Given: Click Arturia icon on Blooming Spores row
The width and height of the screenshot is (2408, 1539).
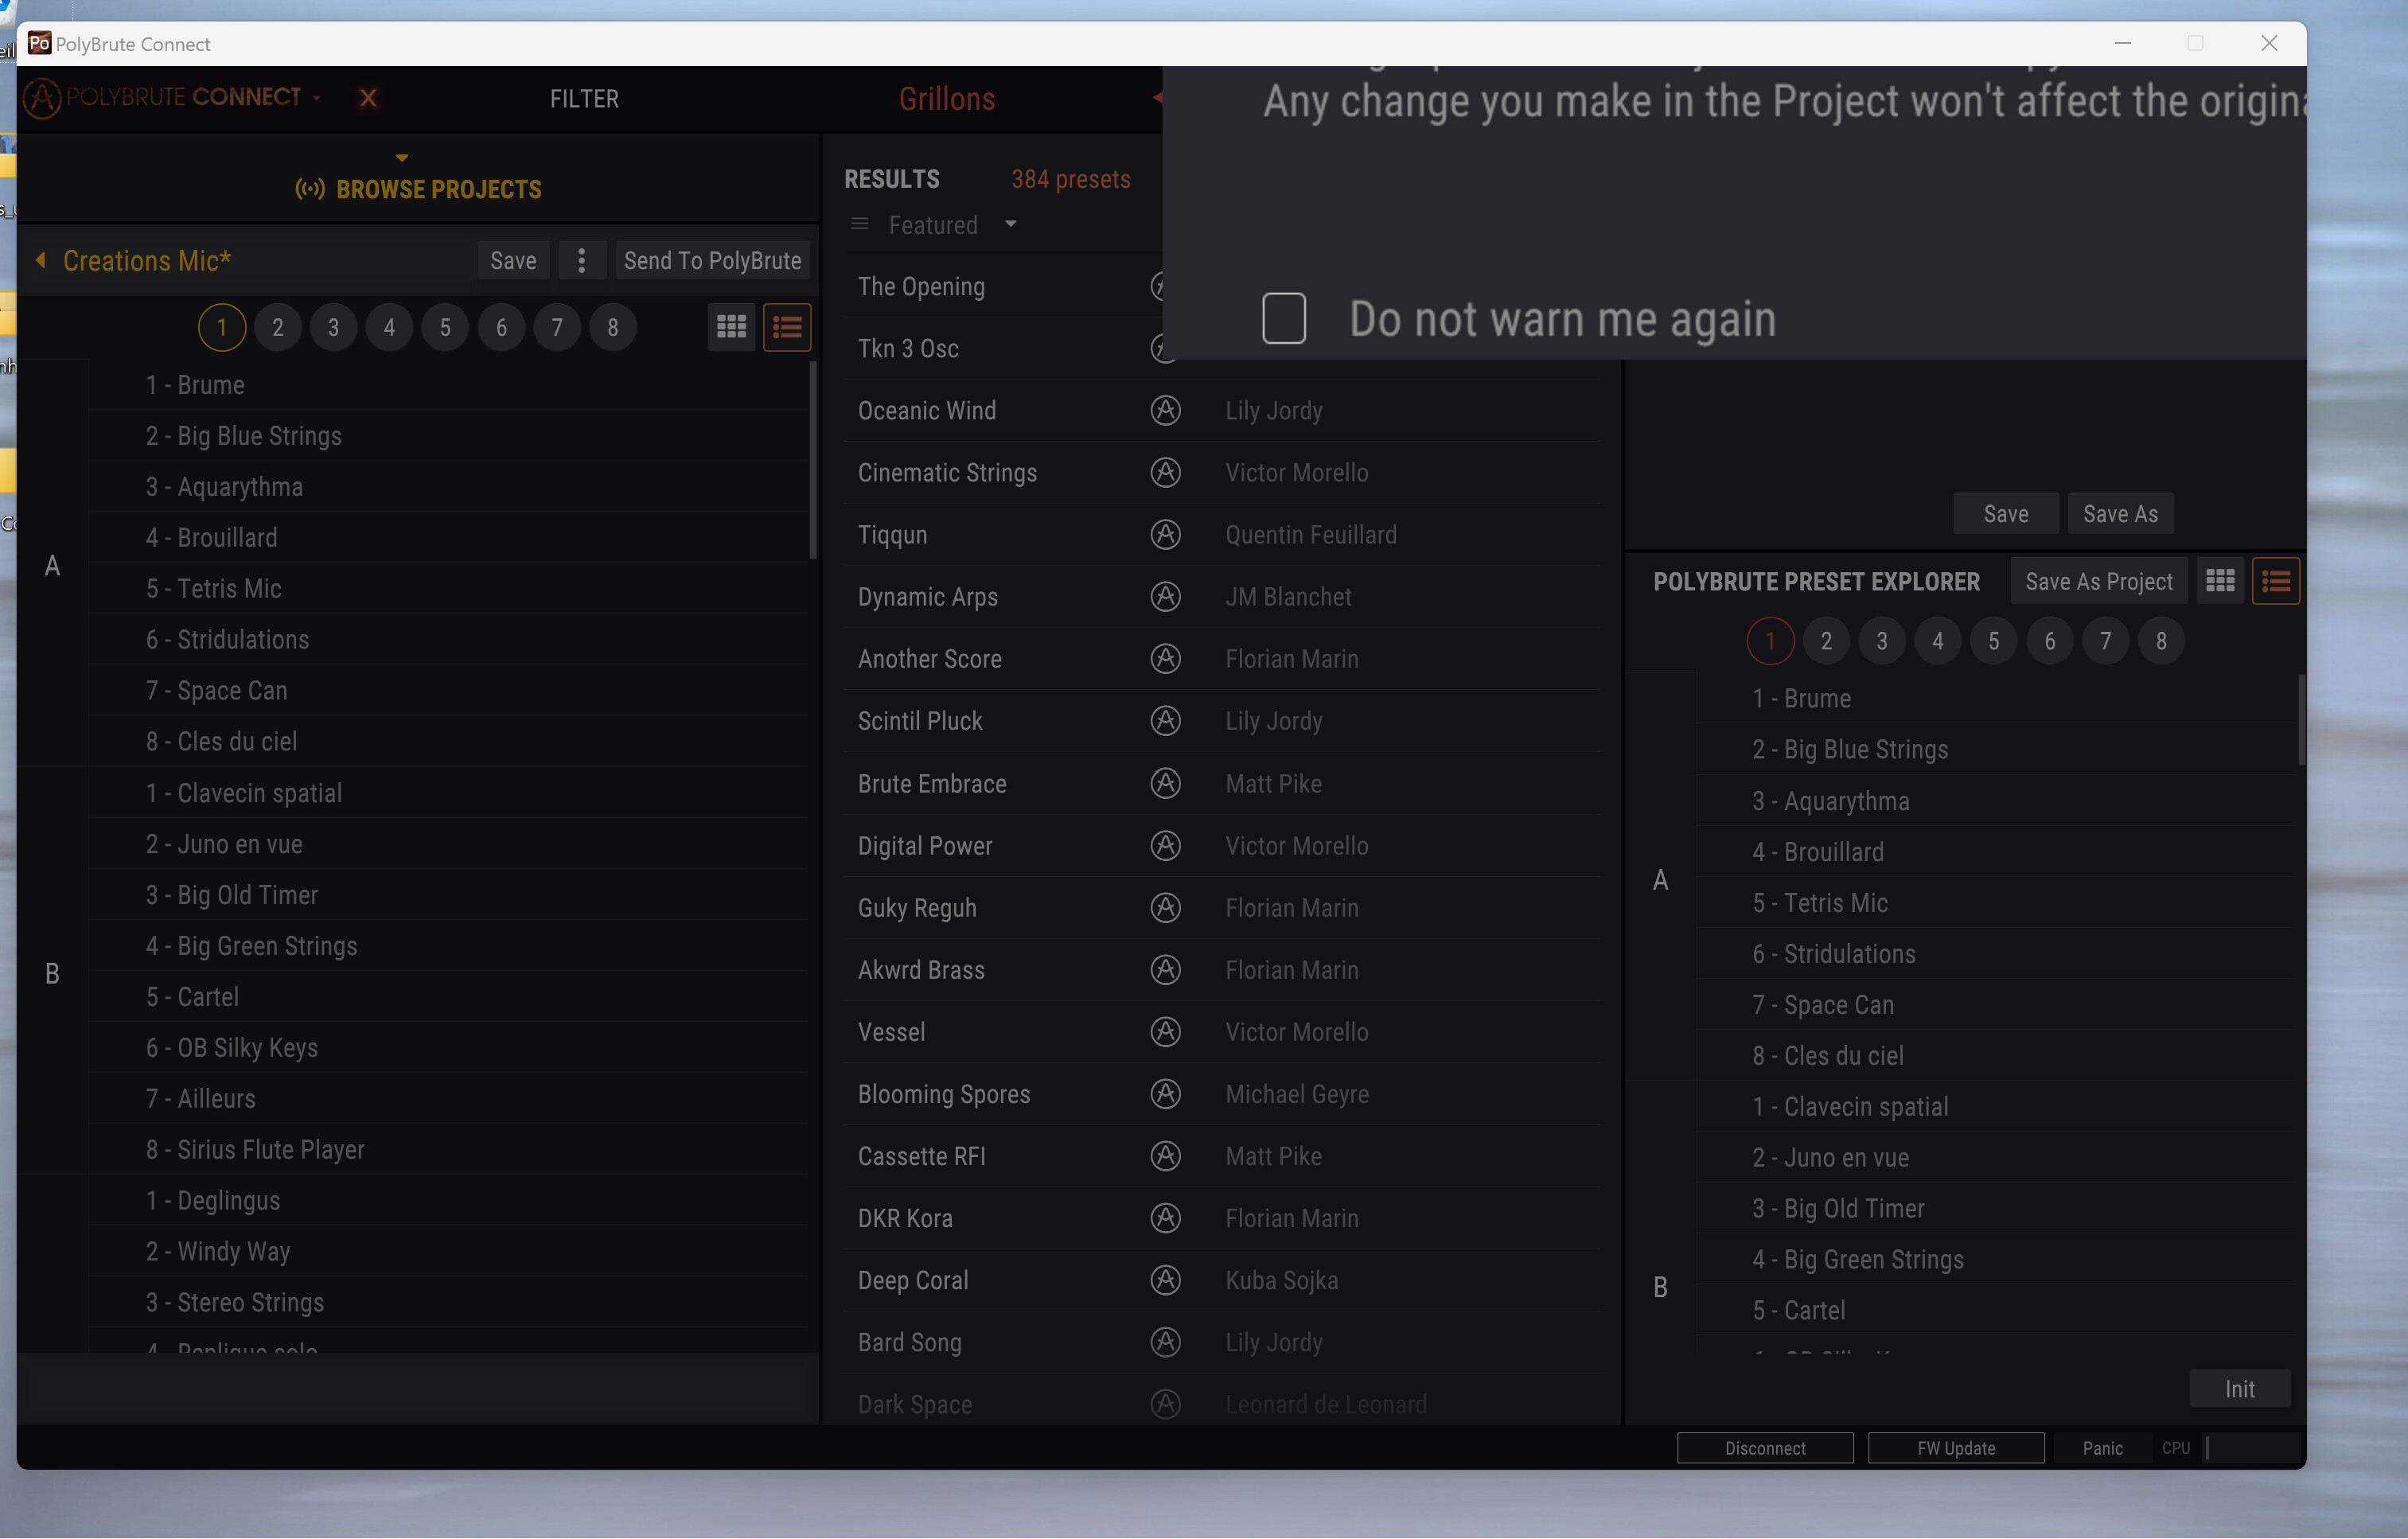Looking at the screenshot, I should click(x=1165, y=1094).
